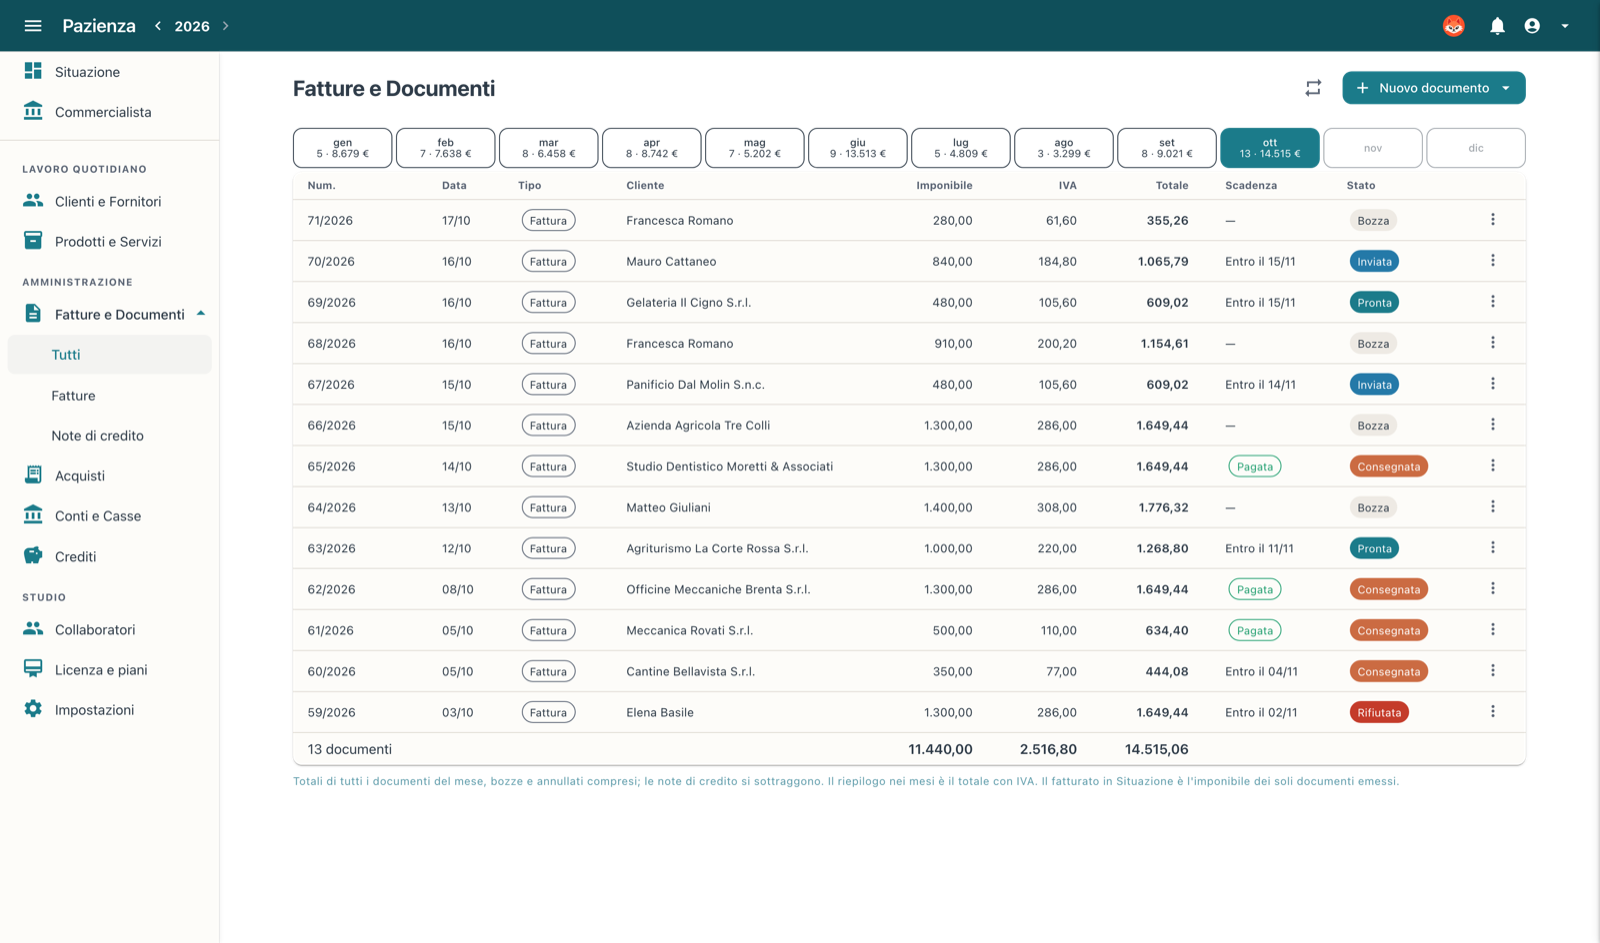
Task: Select Fatture in sidebar submenu
Action: click(110, 396)
